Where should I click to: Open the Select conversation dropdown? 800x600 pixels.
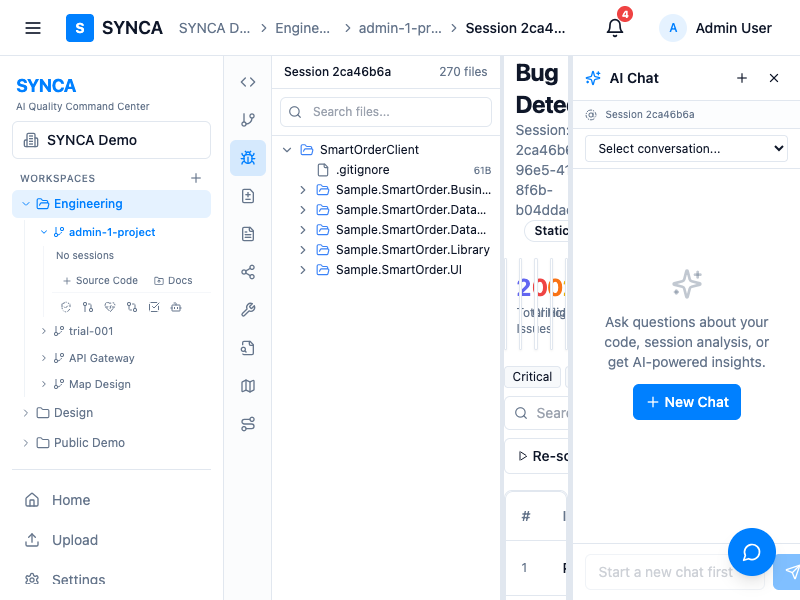686,149
